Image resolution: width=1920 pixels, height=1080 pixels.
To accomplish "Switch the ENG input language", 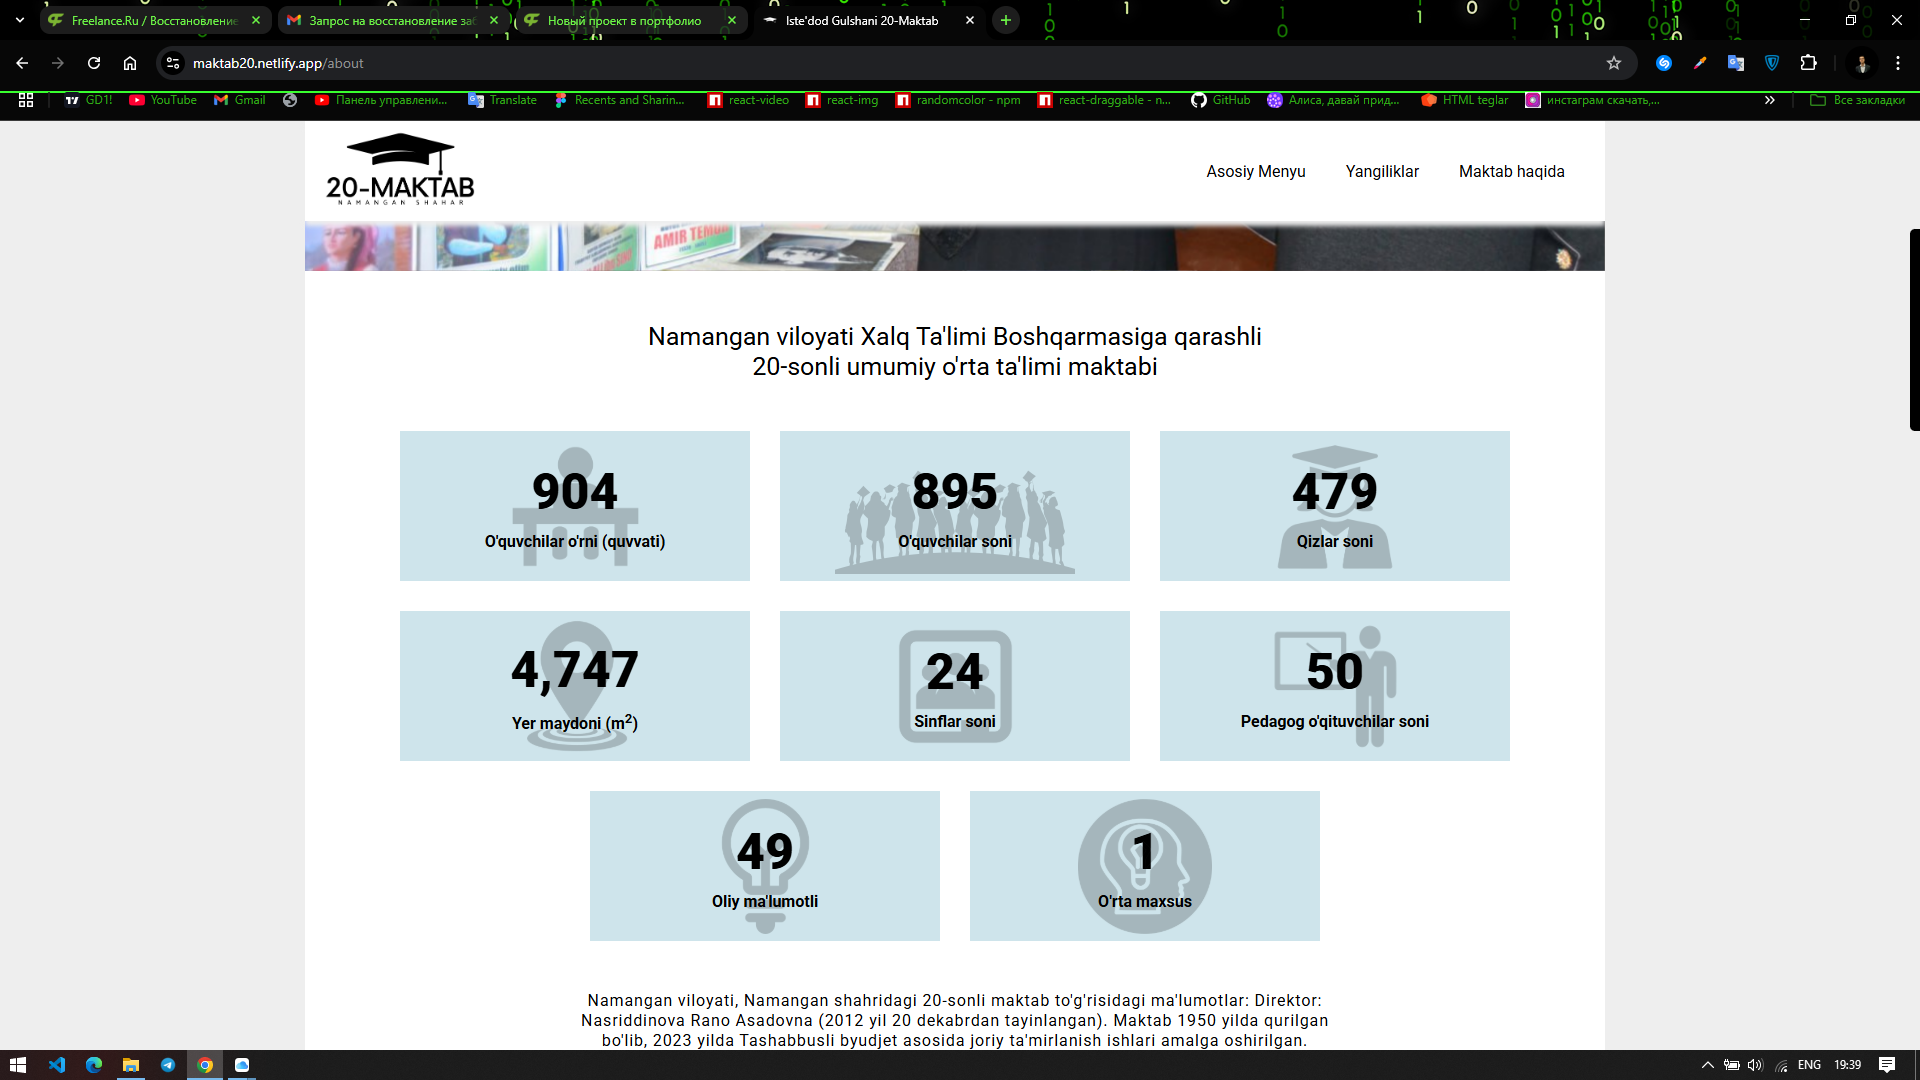I will coord(1809,1065).
